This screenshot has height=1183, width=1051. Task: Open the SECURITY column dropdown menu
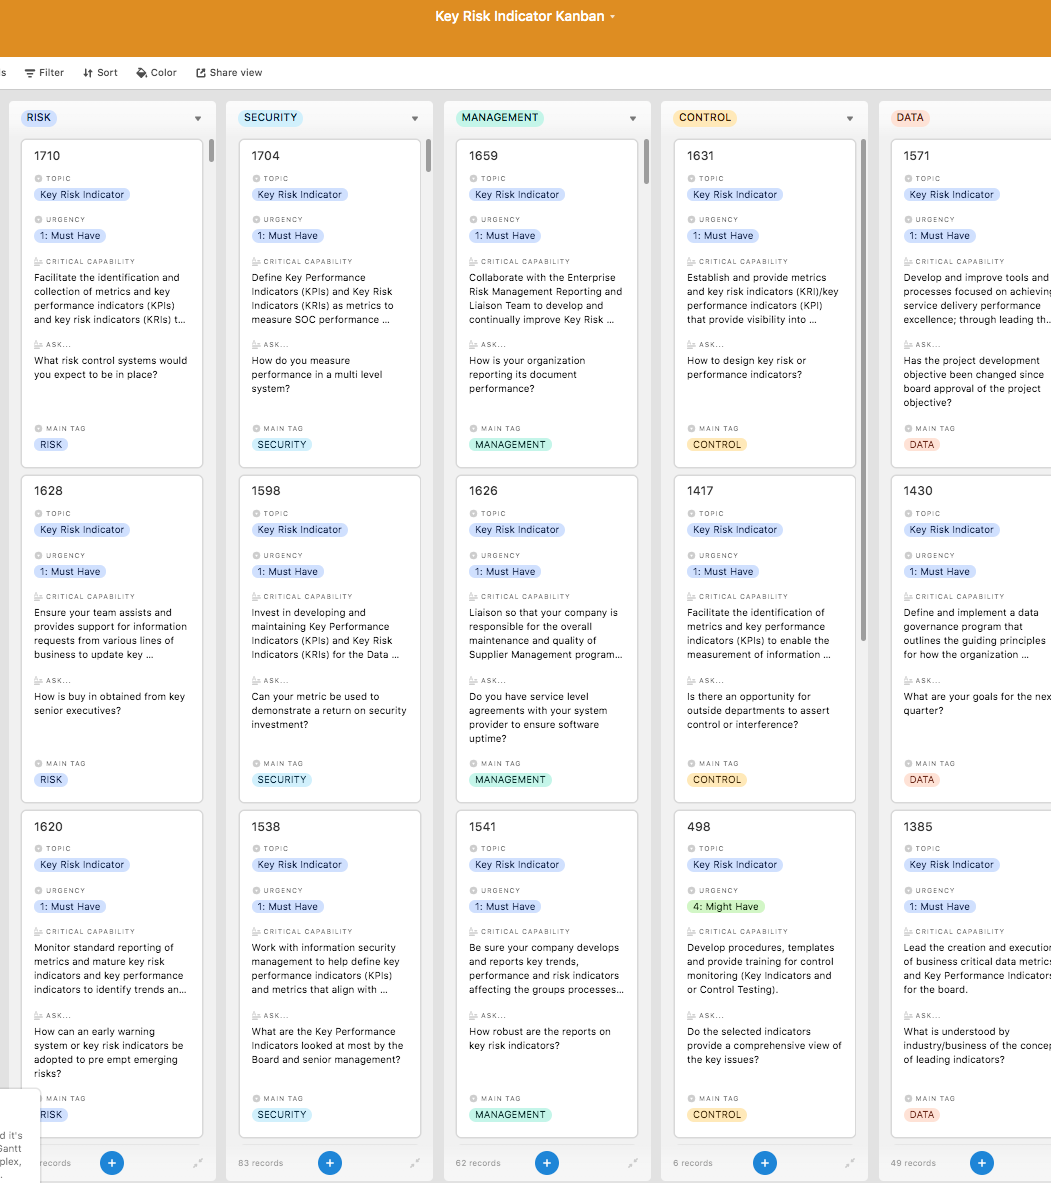click(415, 118)
